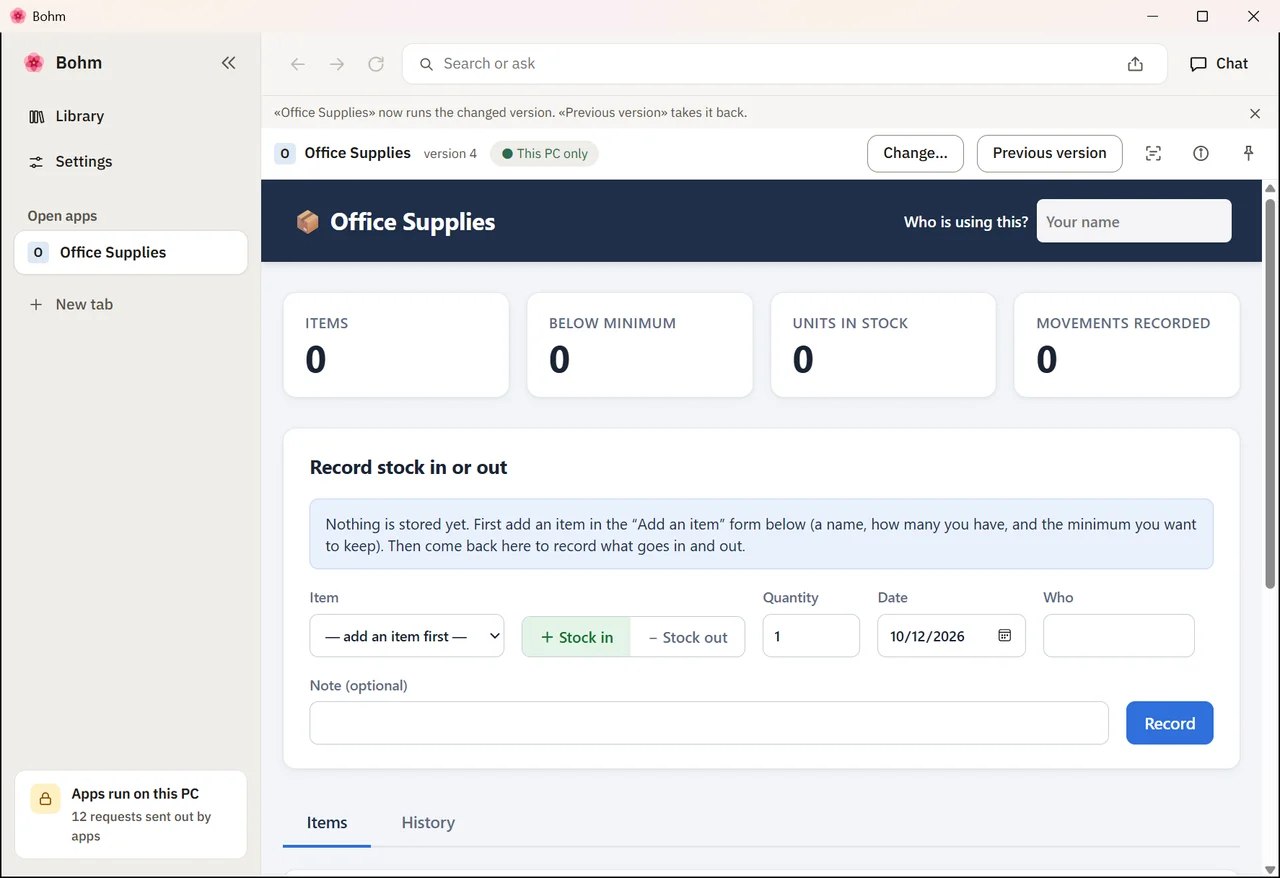Screen dimensions: 1280x878
Task: Click the Note (optional) field
Action: (709, 723)
